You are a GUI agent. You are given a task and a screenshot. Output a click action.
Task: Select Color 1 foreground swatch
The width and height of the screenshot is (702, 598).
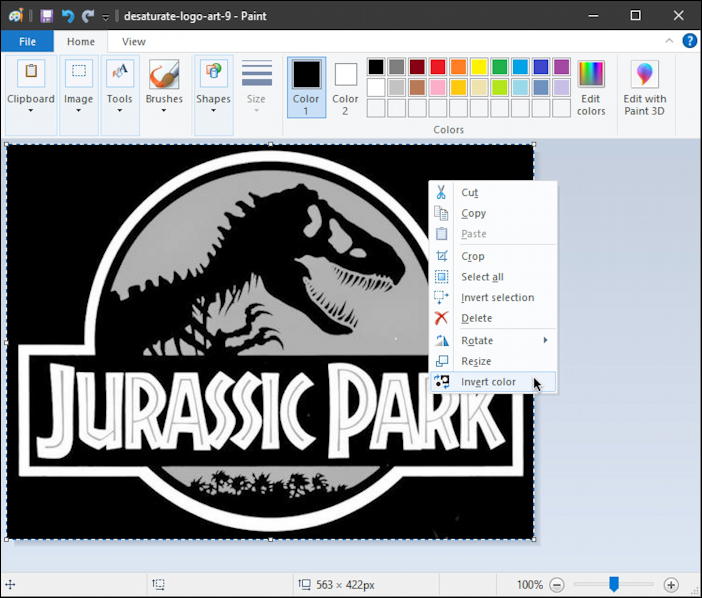coord(306,86)
